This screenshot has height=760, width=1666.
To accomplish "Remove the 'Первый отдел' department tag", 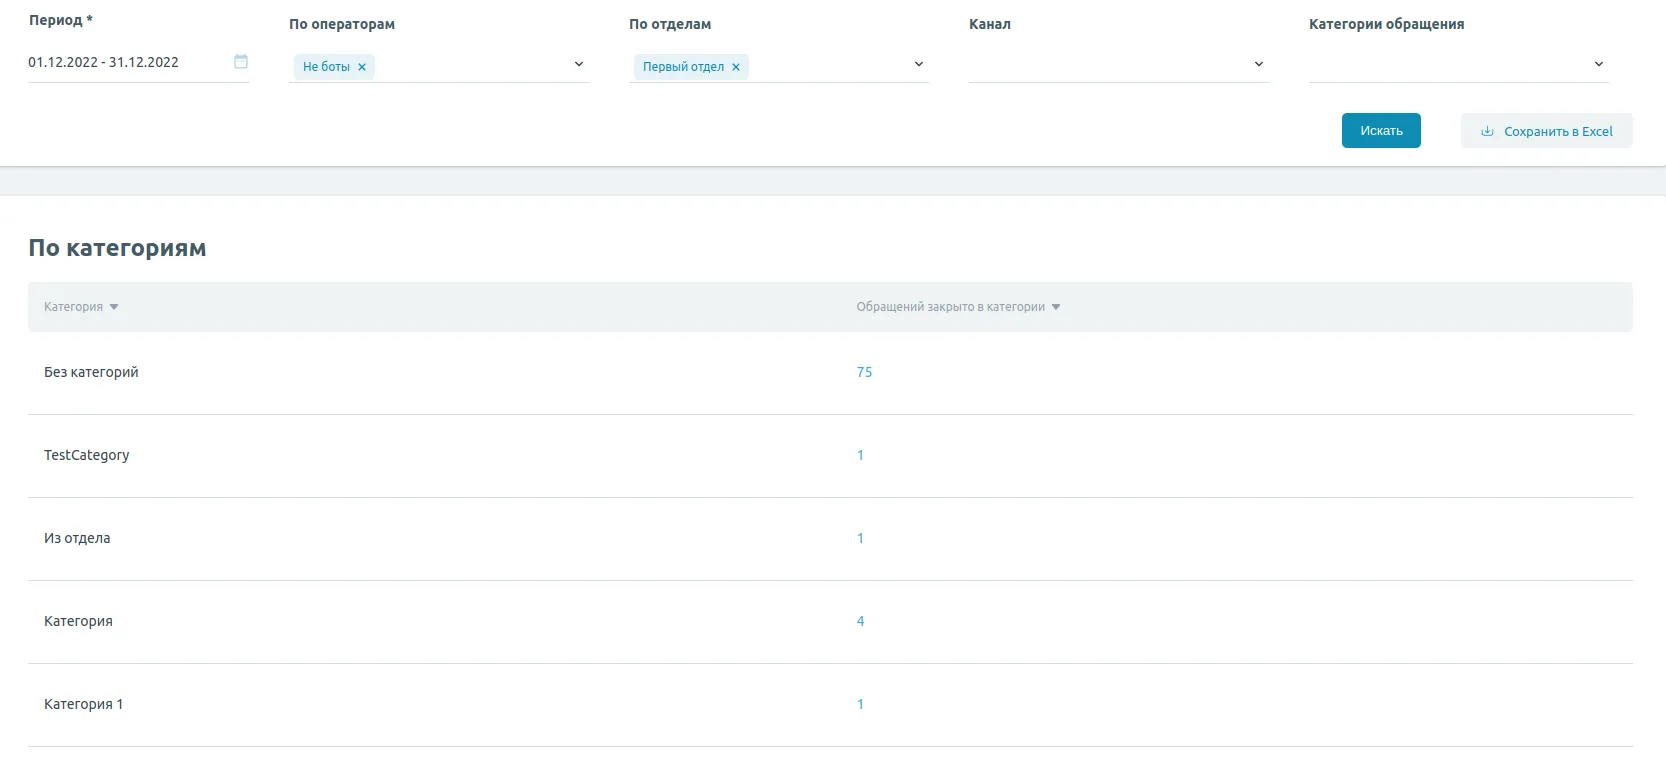I will (x=736, y=67).
